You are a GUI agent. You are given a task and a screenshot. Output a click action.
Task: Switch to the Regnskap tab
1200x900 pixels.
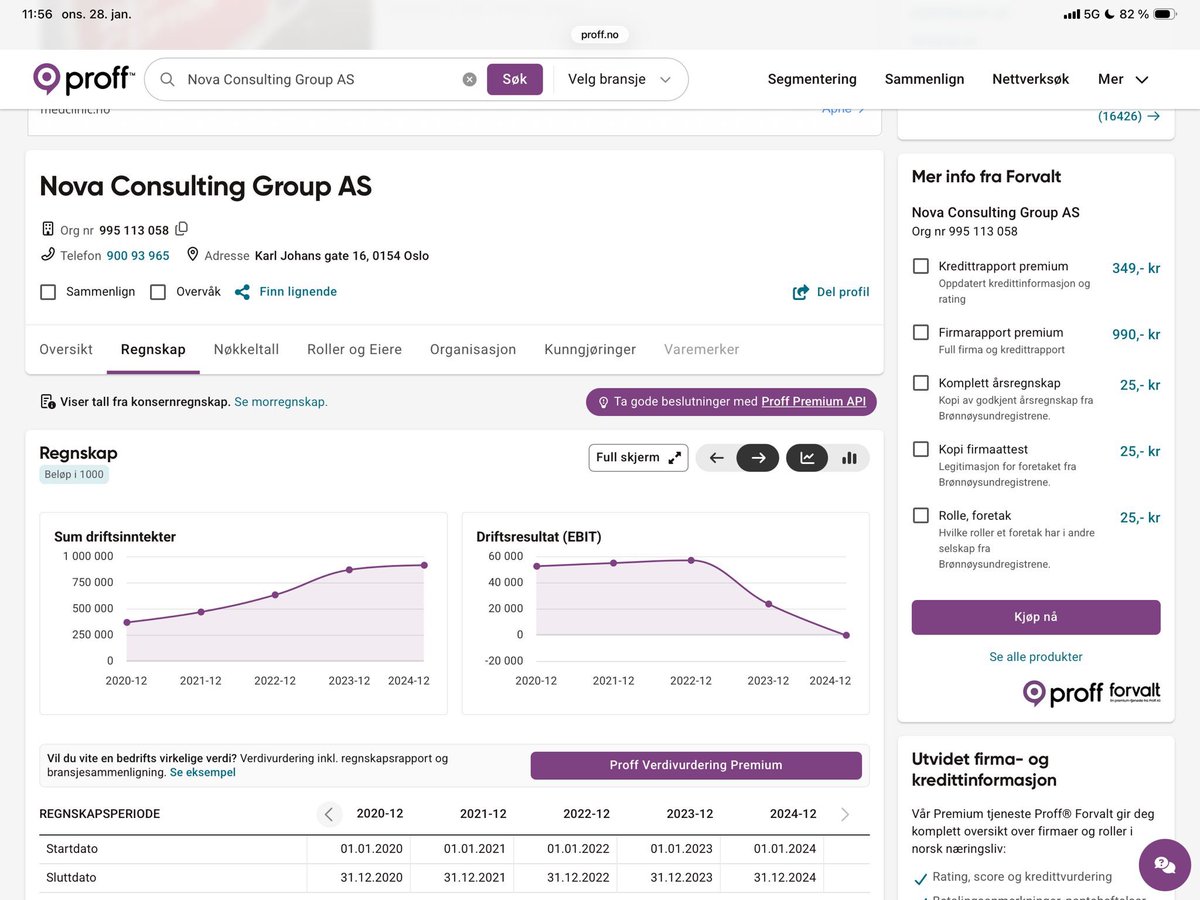[x=153, y=349]
